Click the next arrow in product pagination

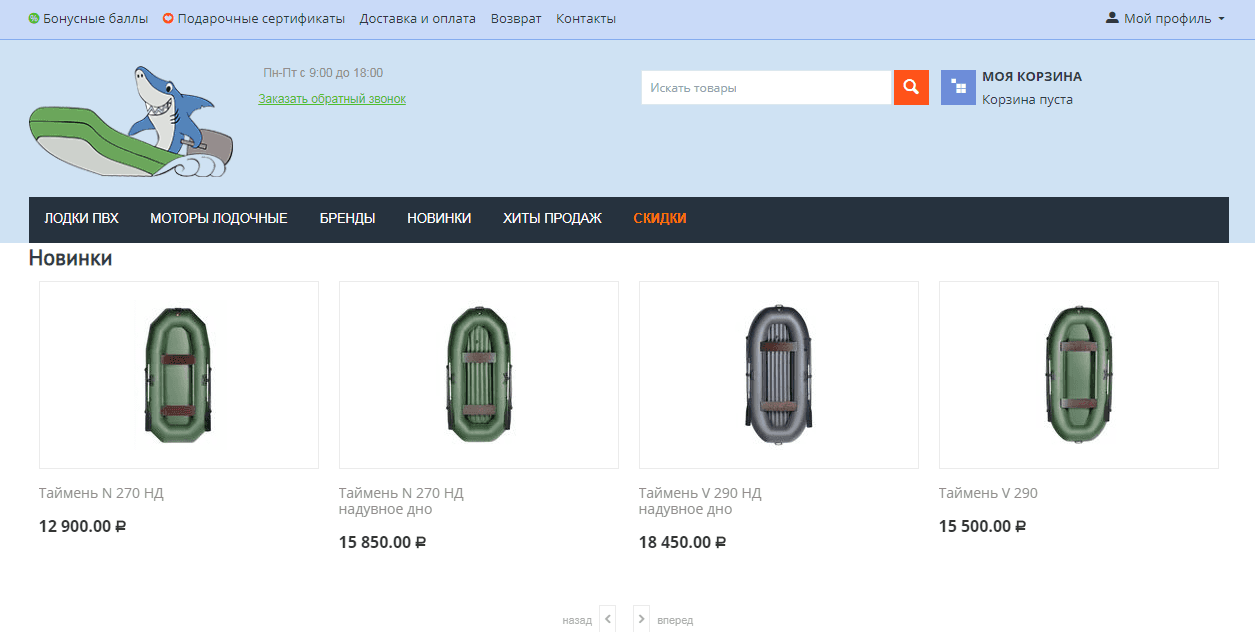pos(641,619)
